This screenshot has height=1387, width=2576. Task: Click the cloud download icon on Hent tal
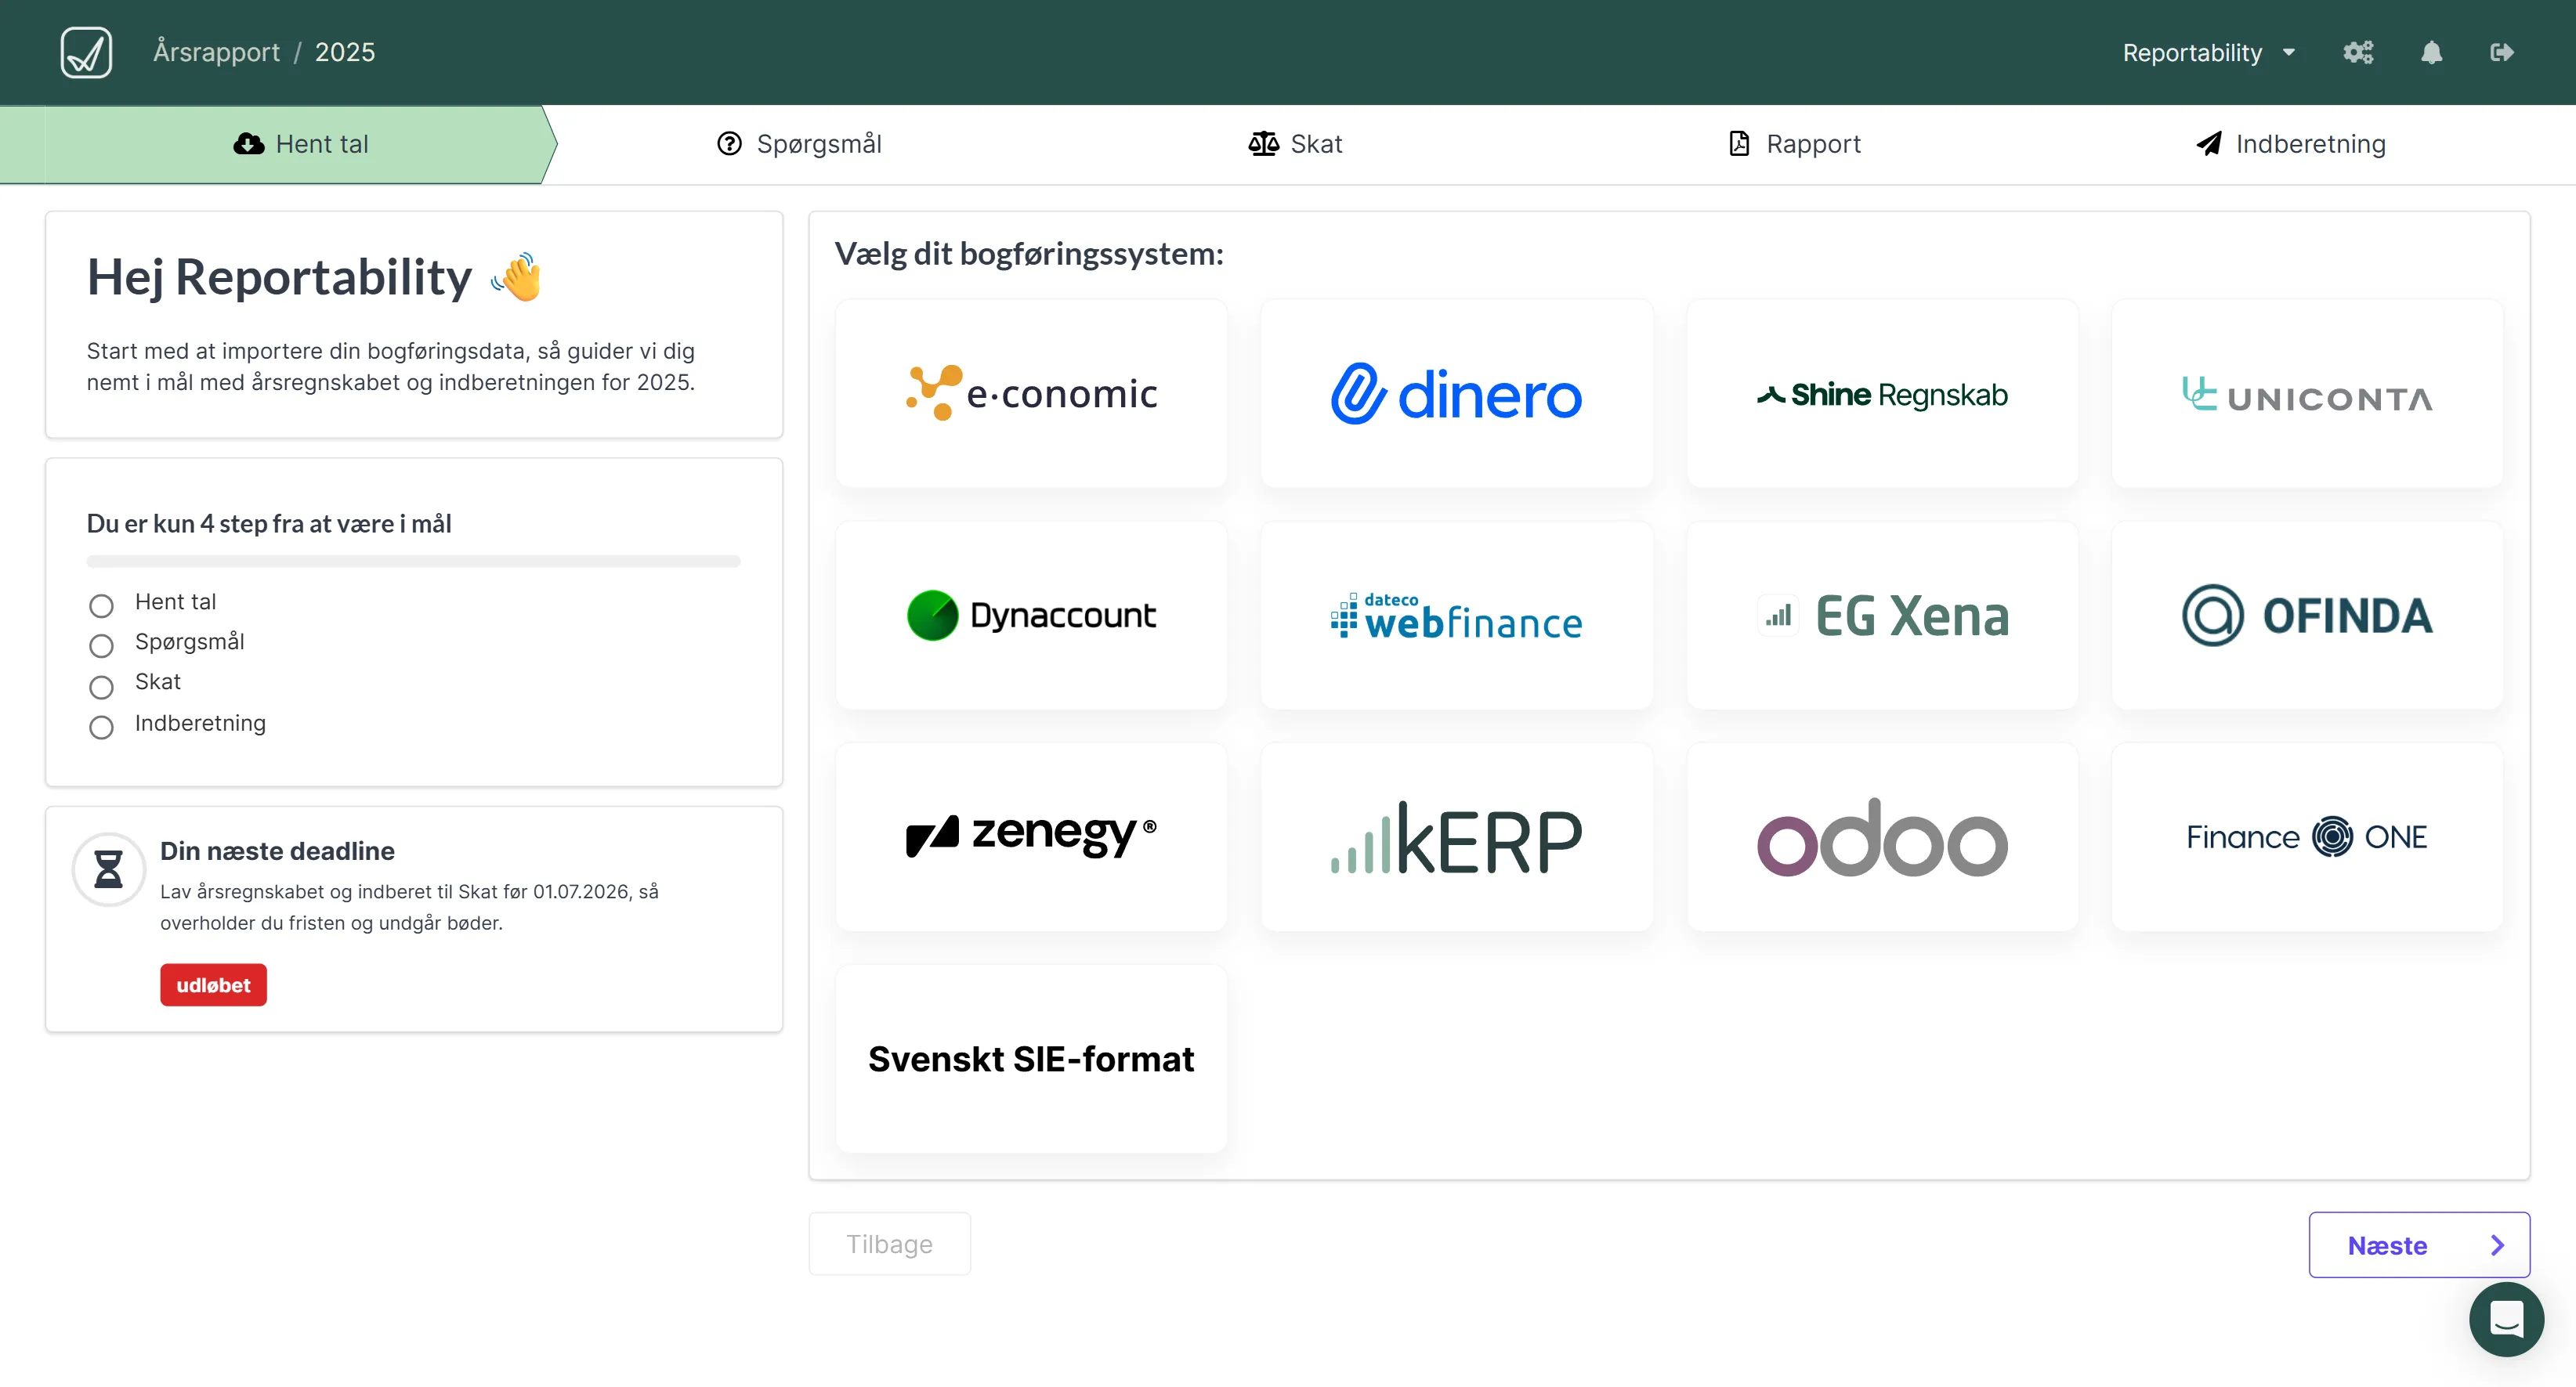[x=248, y=144]
